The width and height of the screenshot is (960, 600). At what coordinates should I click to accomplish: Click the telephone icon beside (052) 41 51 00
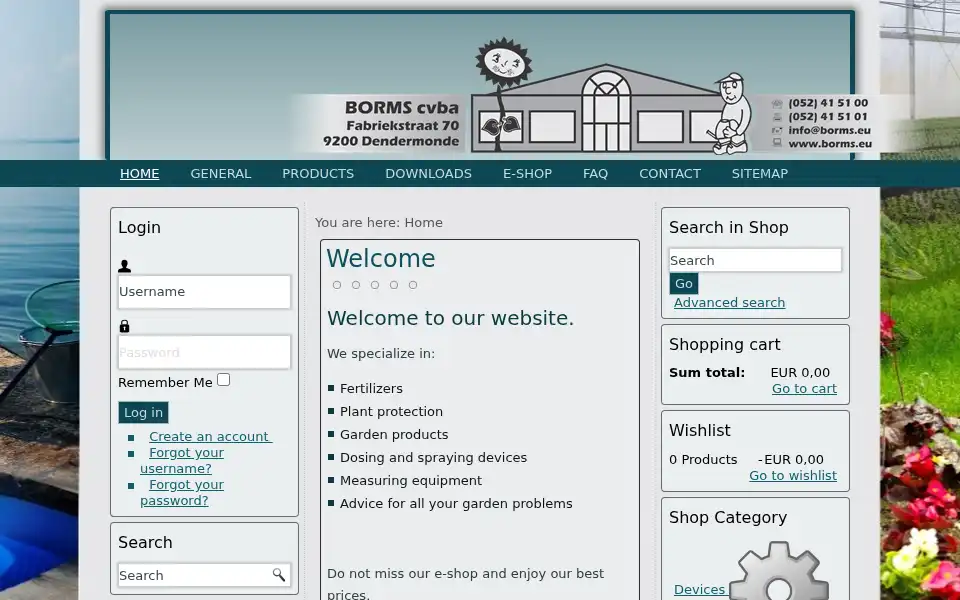tap(777, 103)
